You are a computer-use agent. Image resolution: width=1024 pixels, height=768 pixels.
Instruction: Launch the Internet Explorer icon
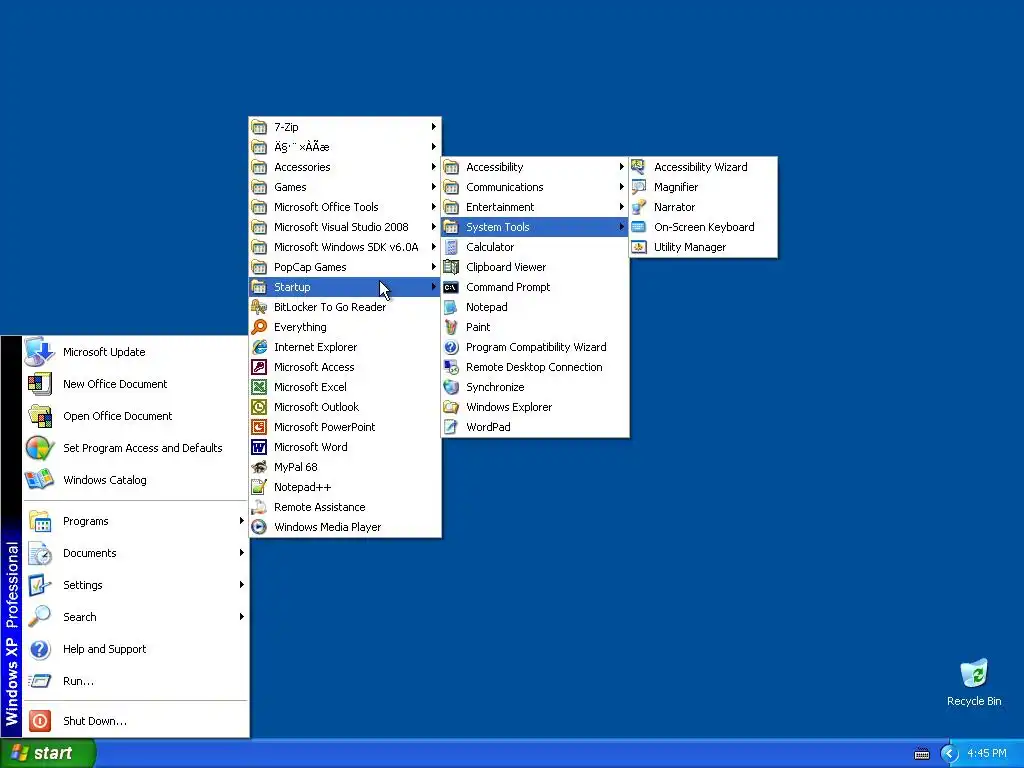tap(259, 347)
